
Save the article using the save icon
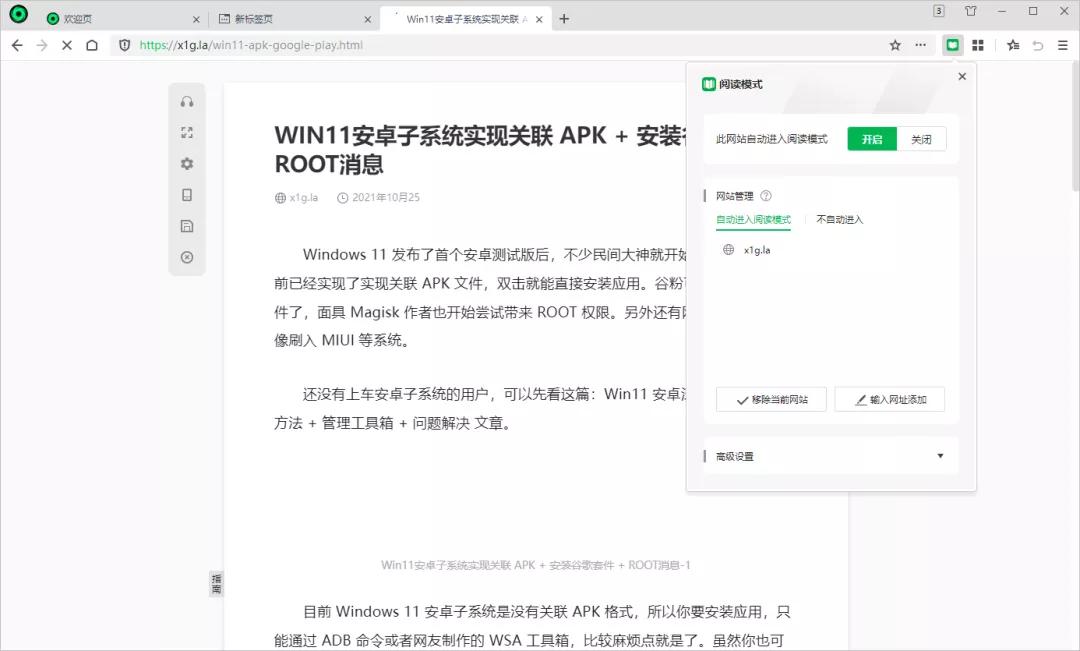186,225
